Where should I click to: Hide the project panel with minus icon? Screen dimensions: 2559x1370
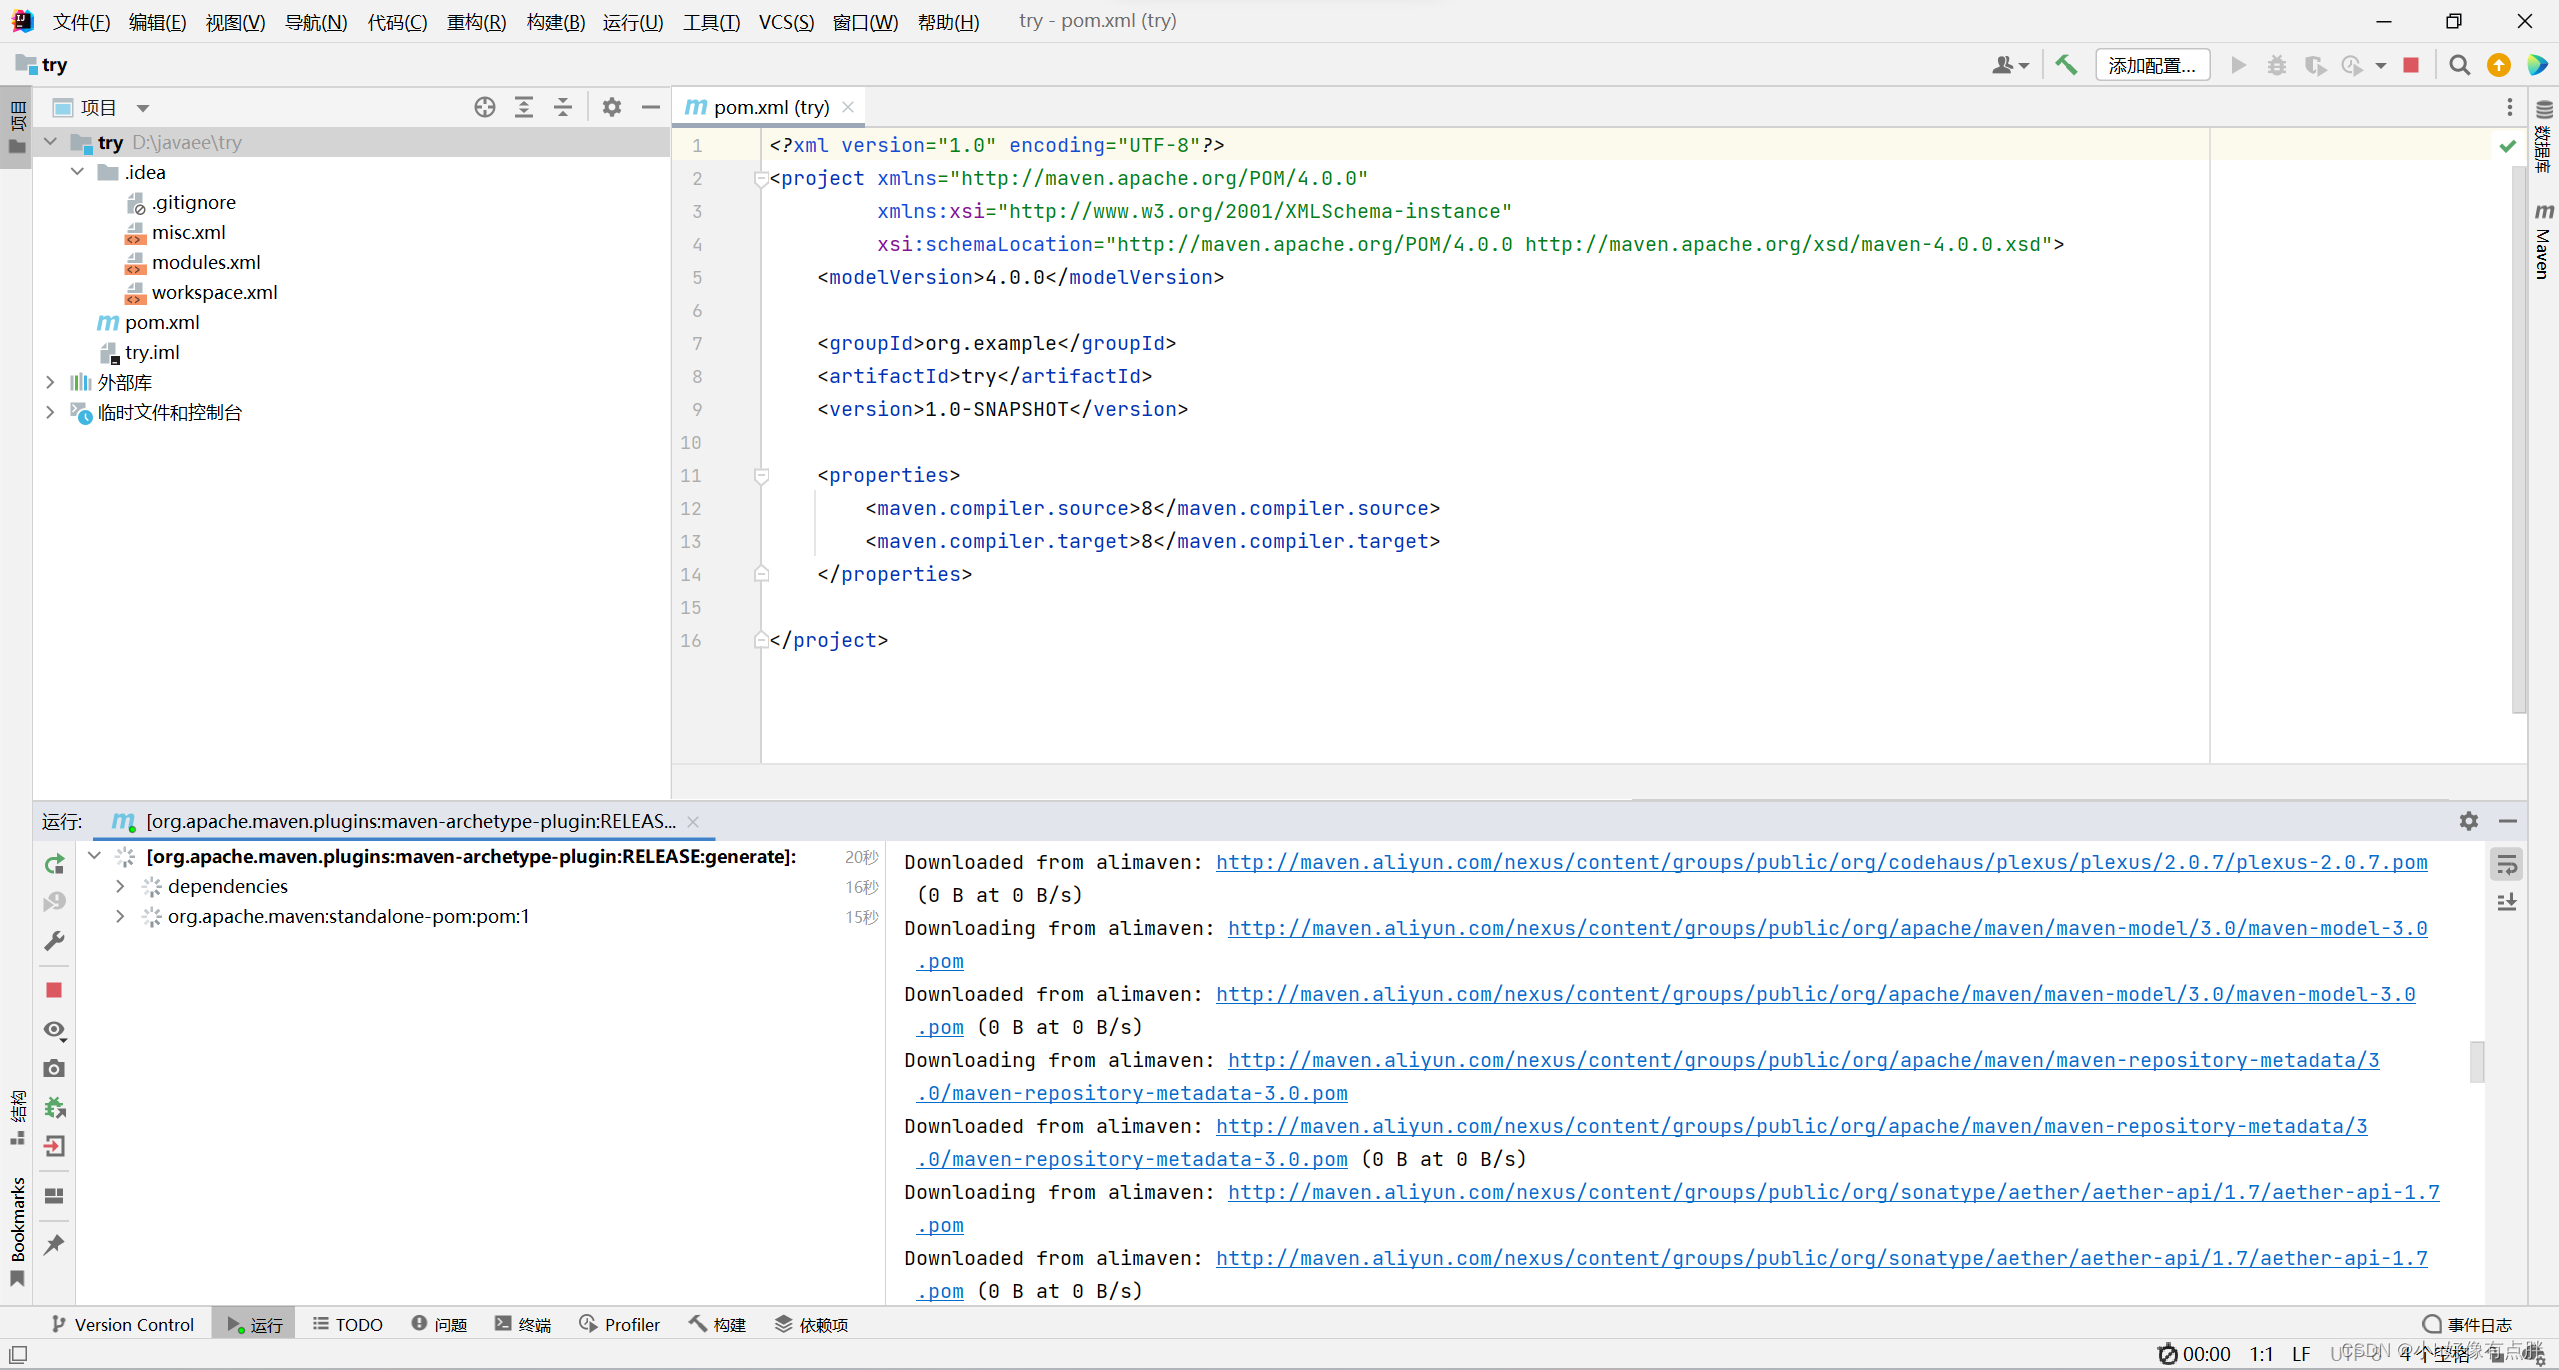click(651, 107)
